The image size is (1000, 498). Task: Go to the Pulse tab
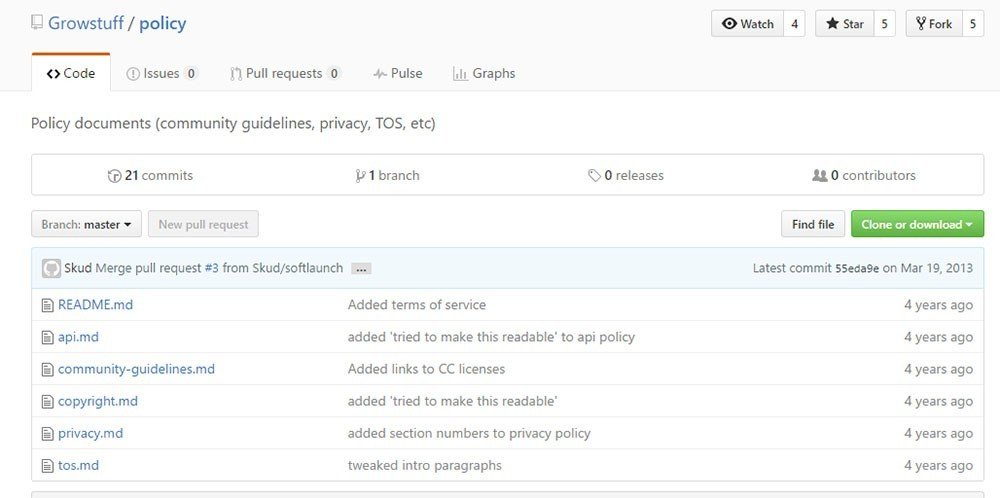point(397,73)
